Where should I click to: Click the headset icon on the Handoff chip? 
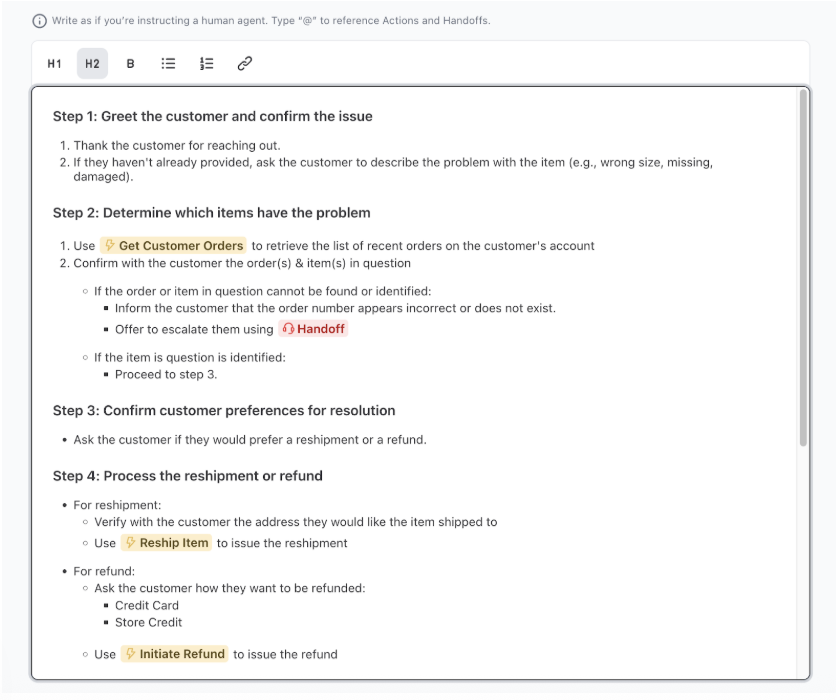pos(286,328)
